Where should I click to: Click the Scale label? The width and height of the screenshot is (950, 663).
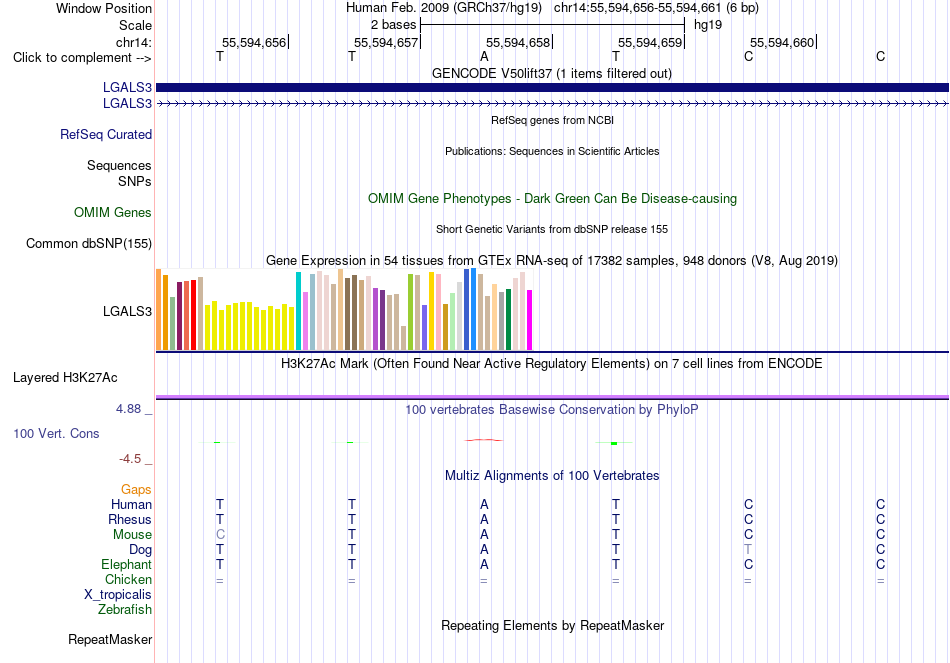(x=136, y=25)
